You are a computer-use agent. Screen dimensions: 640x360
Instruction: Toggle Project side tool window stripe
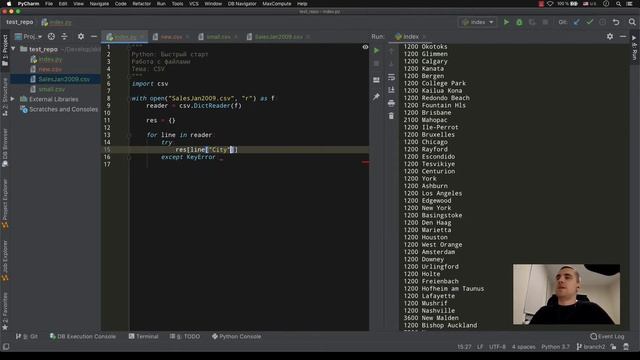click(x=5, y=50)
